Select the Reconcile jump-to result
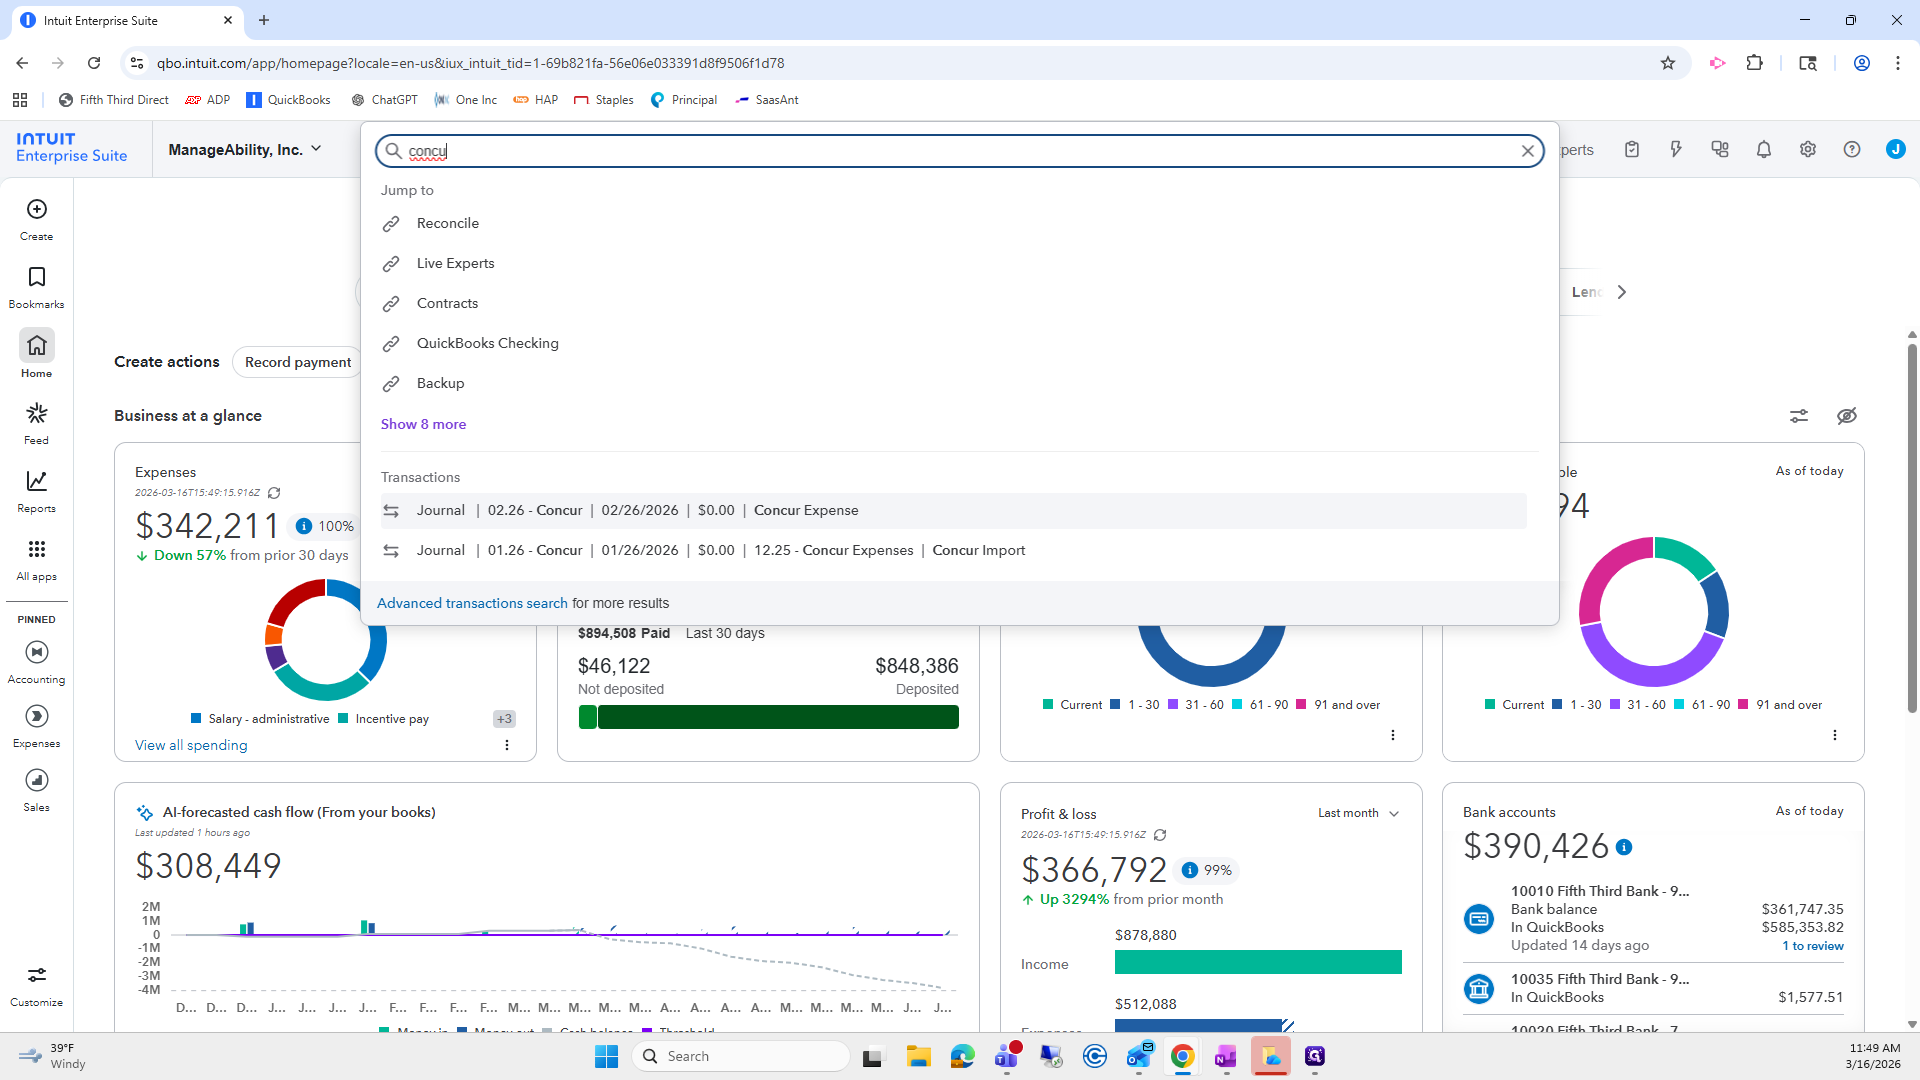This screenshot has width=1920, height=1080. pos(447,223)
